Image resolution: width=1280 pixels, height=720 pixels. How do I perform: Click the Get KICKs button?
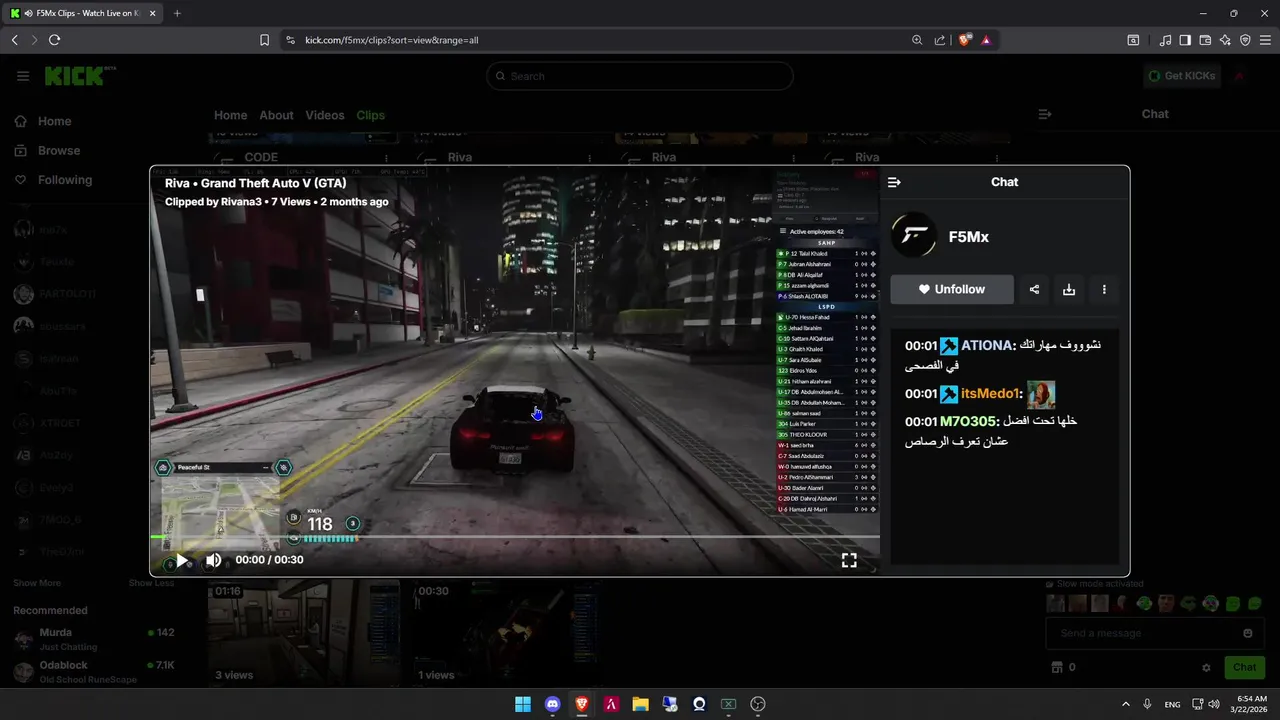click(1182, 76)
